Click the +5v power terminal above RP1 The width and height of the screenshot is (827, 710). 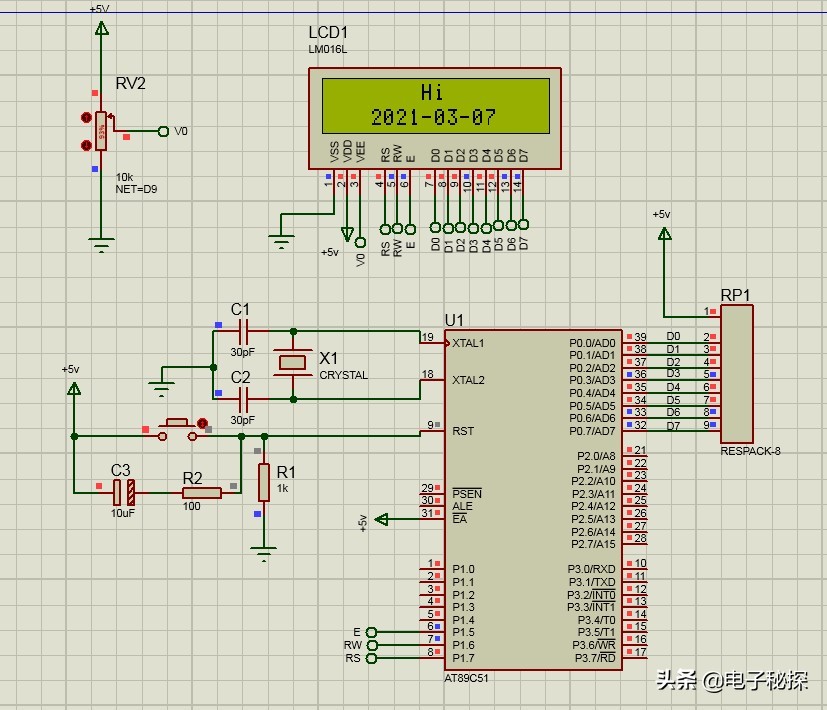[665, 234]
